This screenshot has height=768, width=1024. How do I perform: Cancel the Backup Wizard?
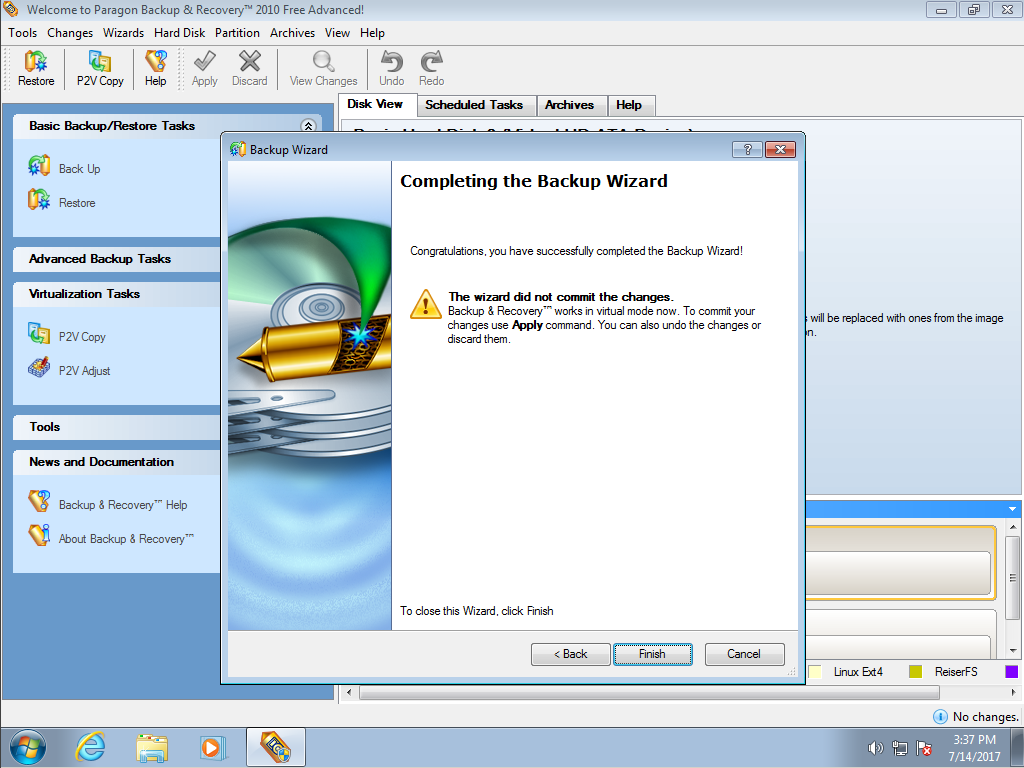point(744,654)
